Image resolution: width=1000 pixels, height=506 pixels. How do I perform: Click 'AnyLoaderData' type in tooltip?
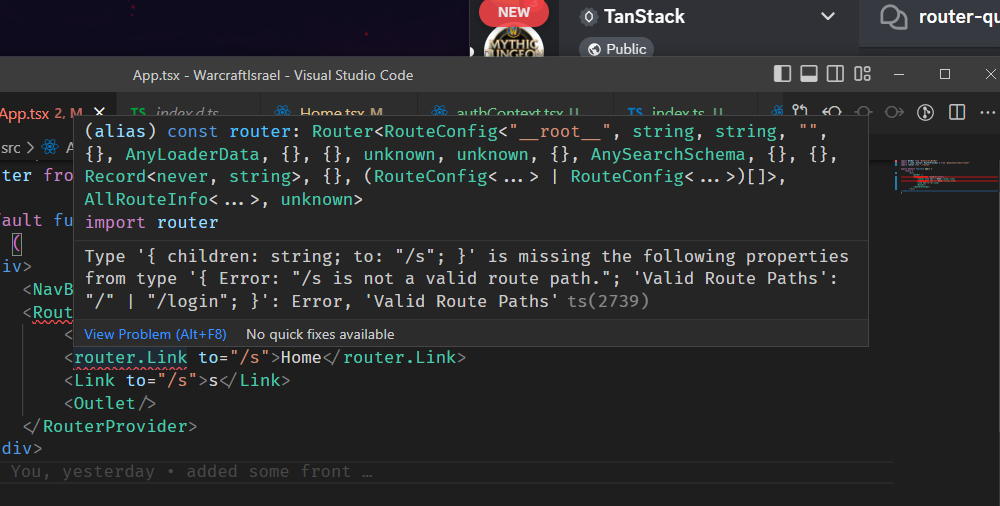192,154
